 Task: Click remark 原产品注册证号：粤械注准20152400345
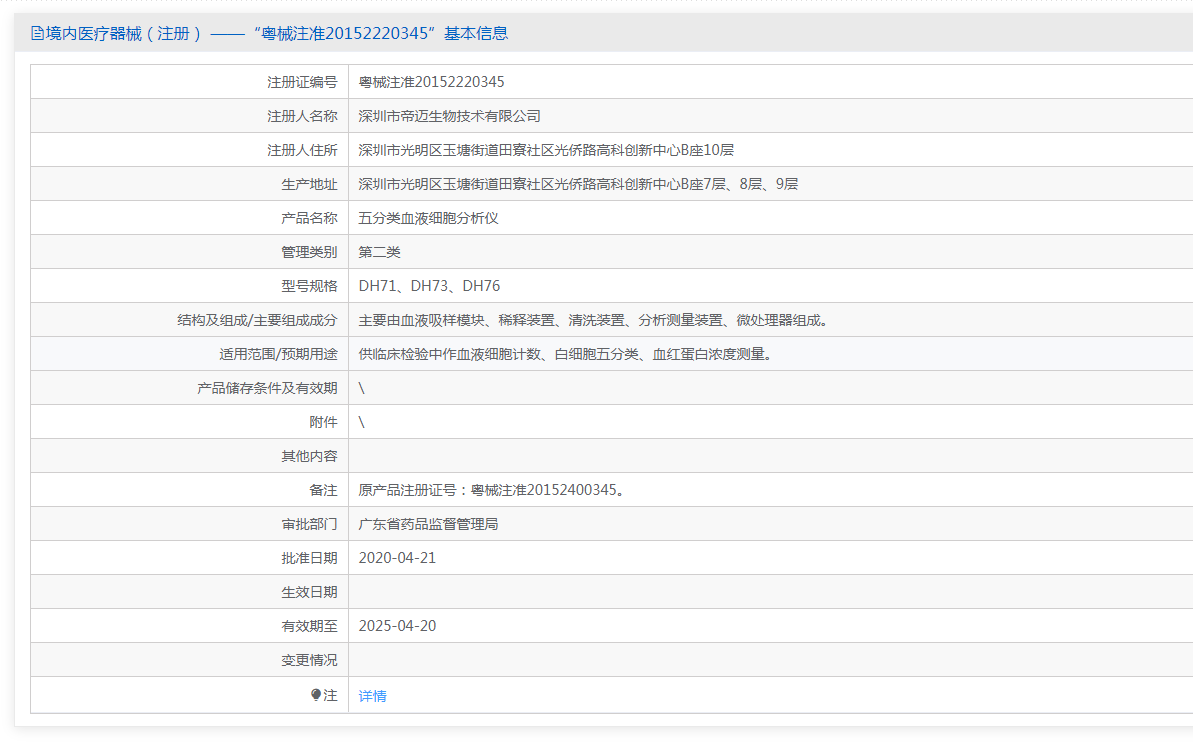494,490
